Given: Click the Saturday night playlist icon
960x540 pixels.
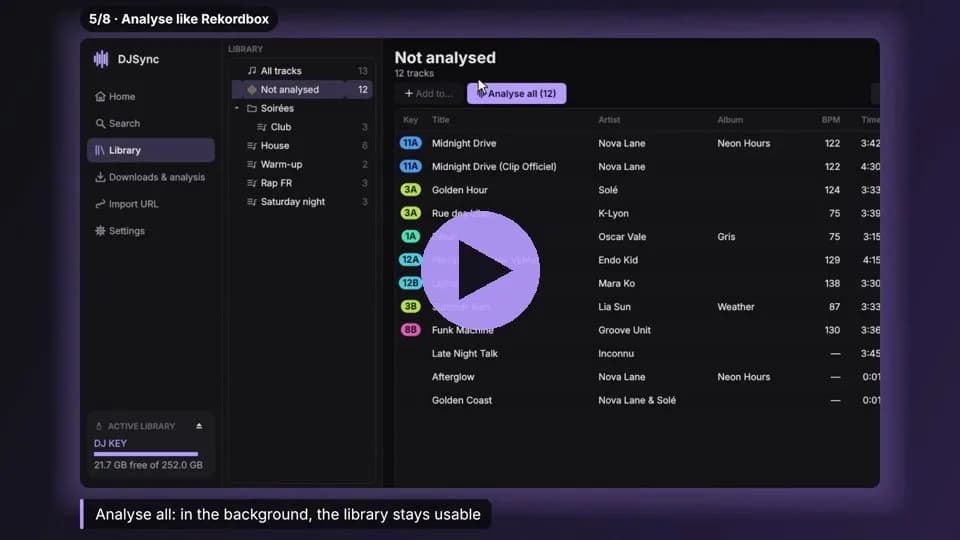Looking at the screenshot, I should (x=252, y=201).
